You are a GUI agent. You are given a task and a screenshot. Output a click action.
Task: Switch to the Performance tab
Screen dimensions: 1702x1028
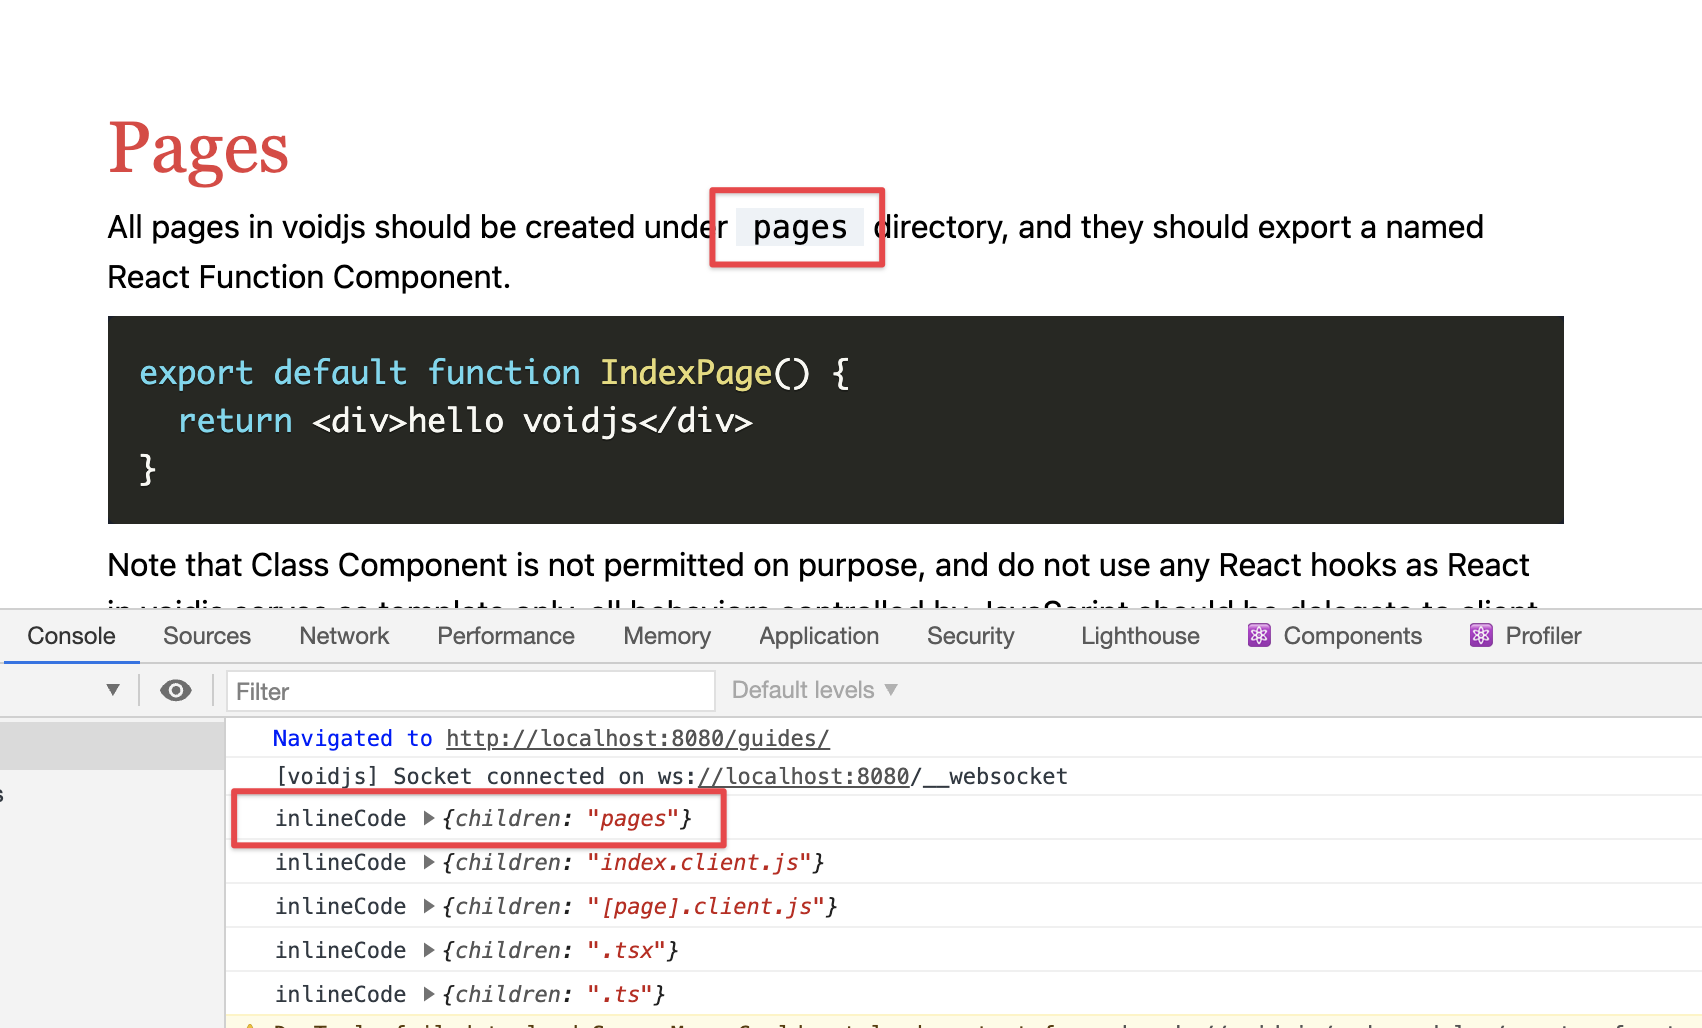click(506, 636)
